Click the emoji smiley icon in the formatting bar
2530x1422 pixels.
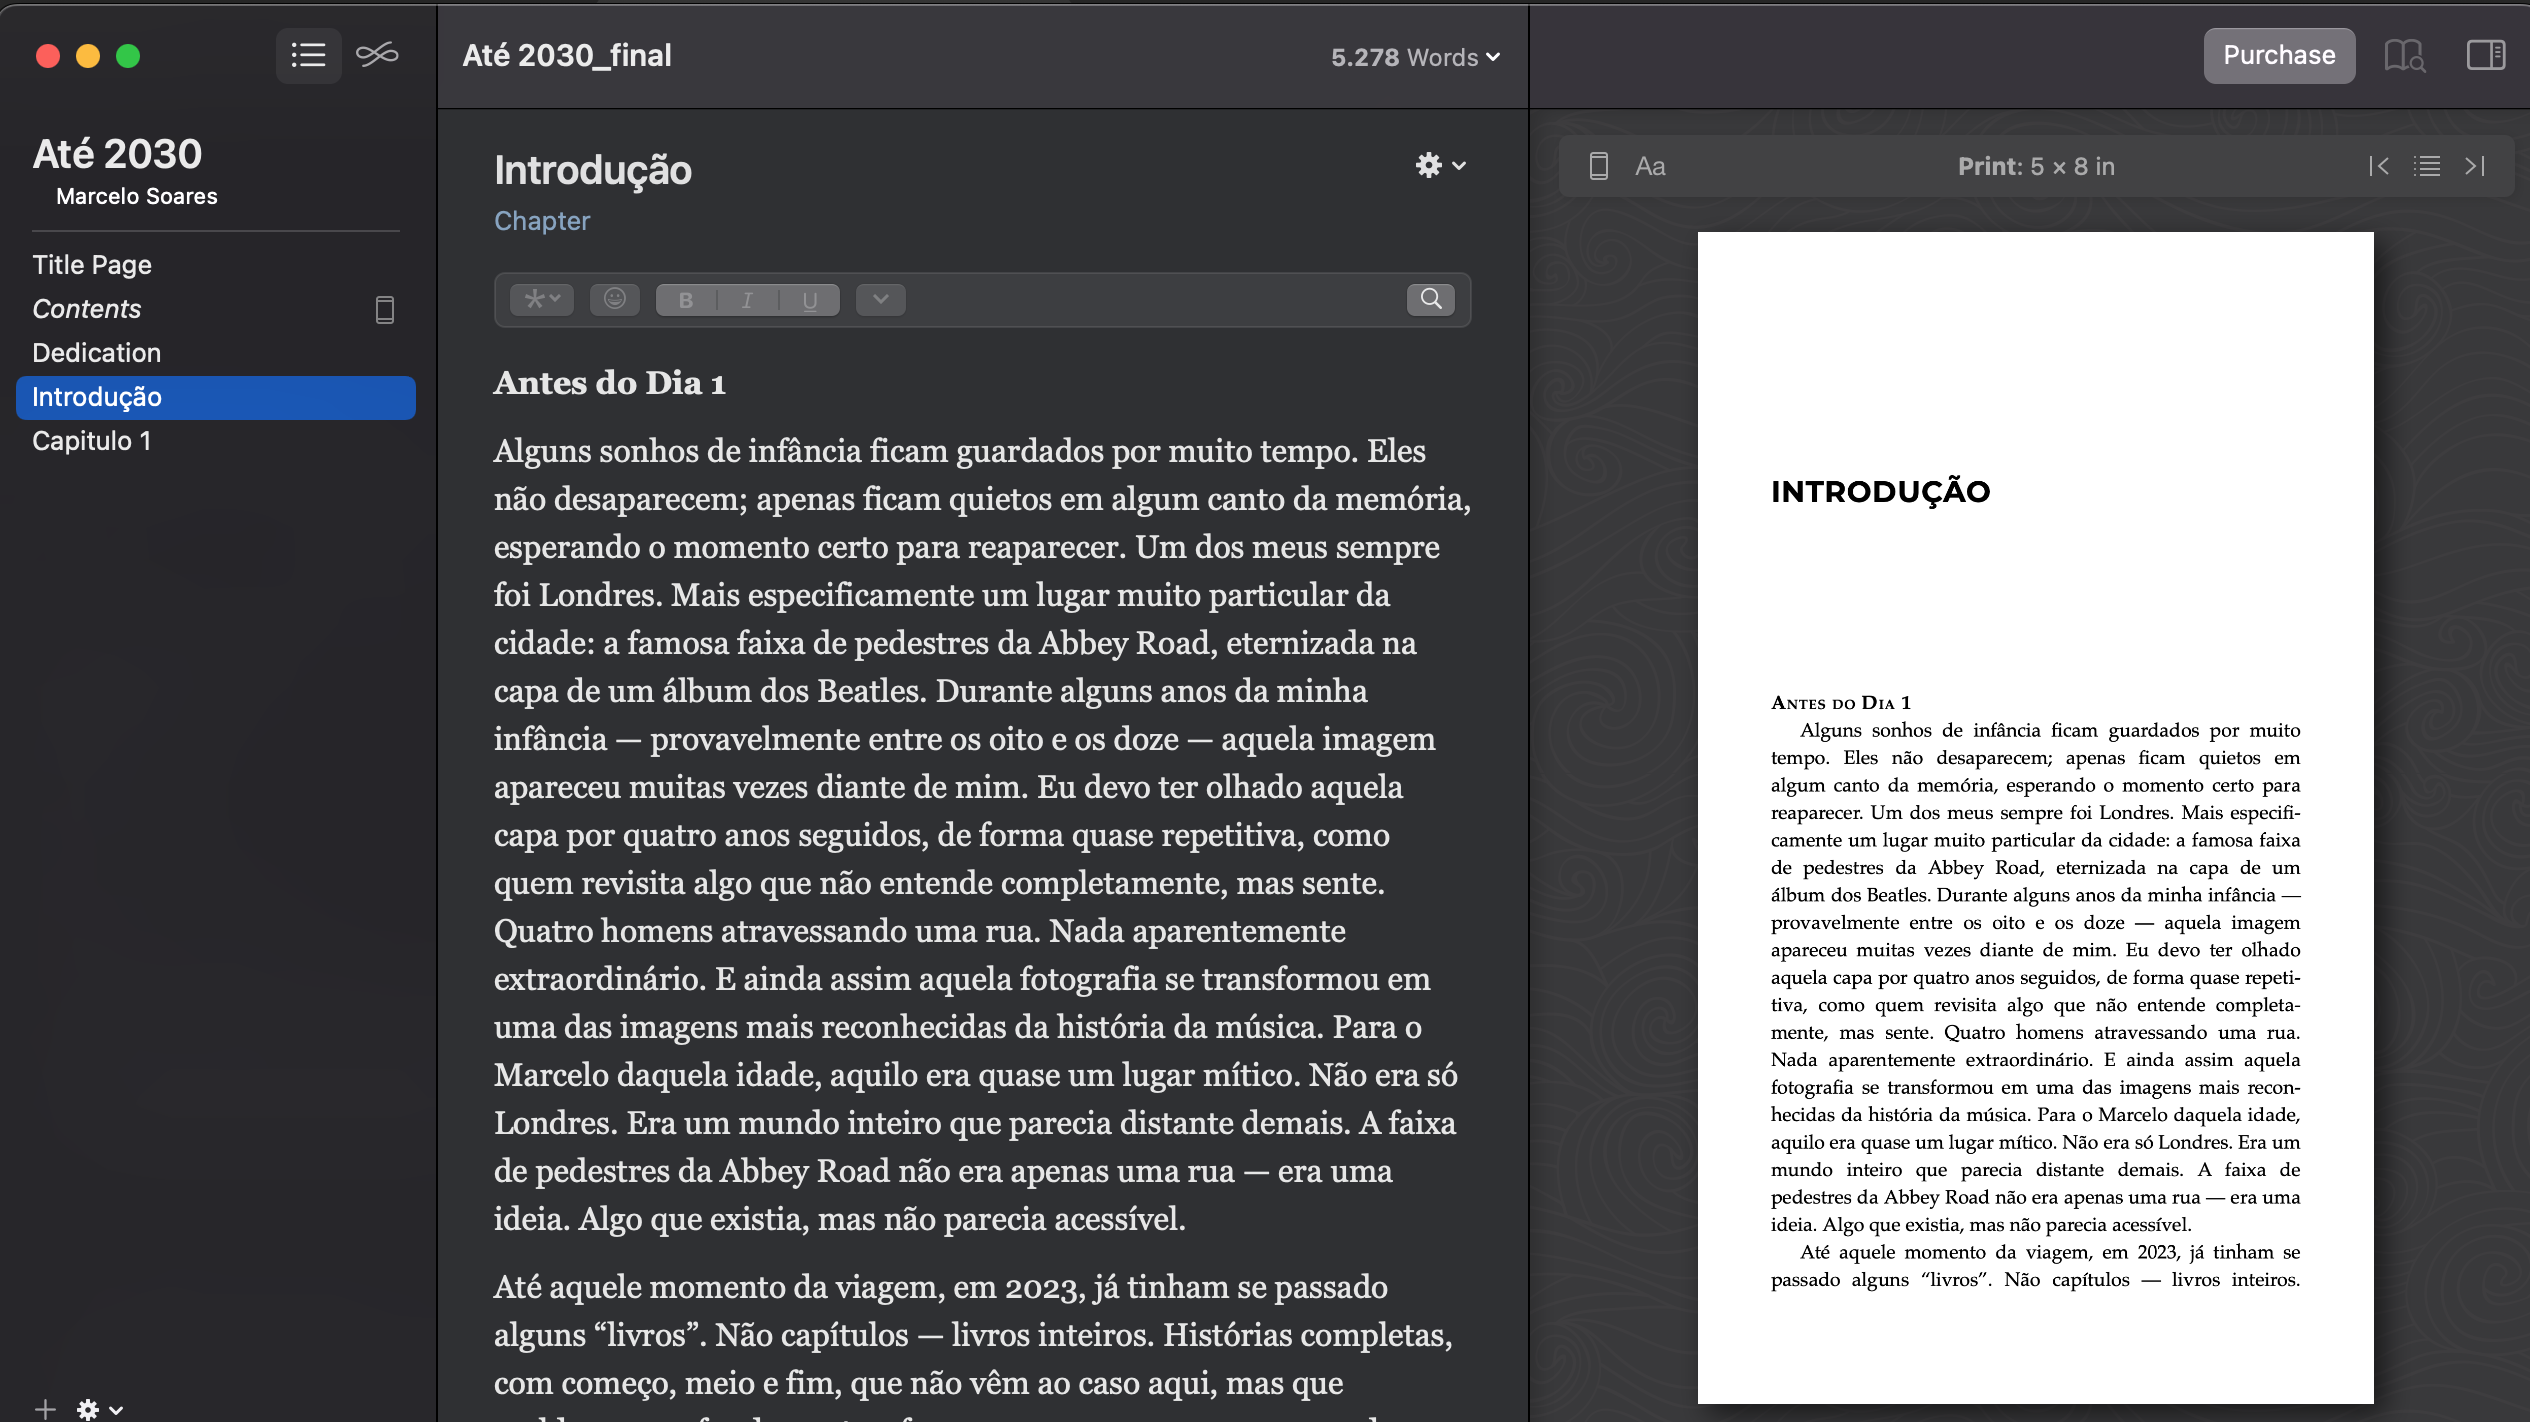(614, 299)
